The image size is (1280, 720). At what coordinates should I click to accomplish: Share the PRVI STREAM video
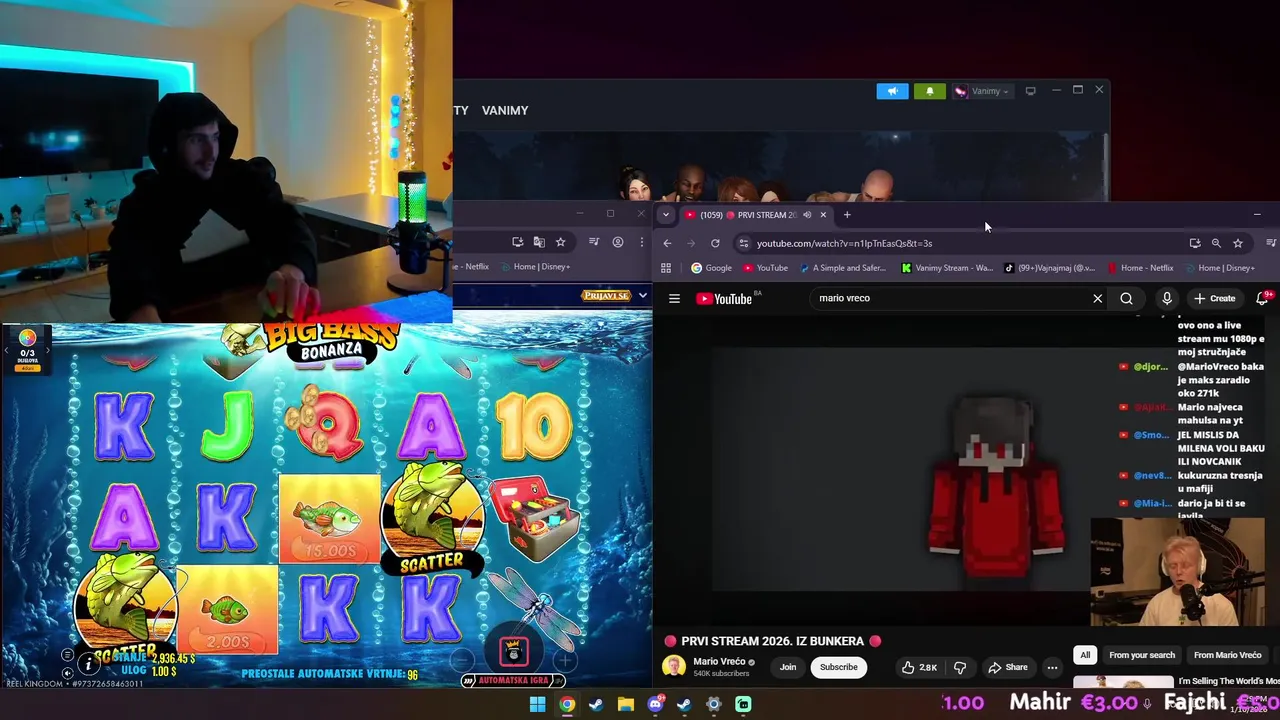(x=1008, y=667)
